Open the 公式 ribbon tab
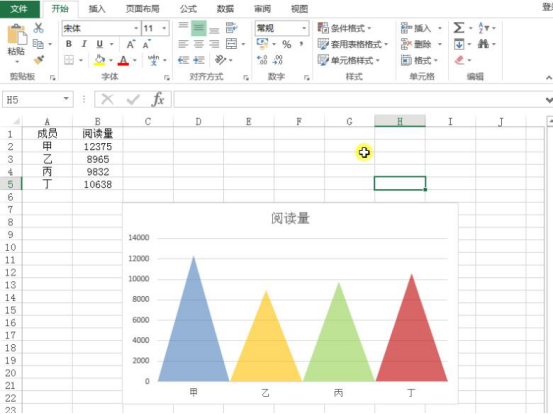The image size is (553, 414). (188, 9)
